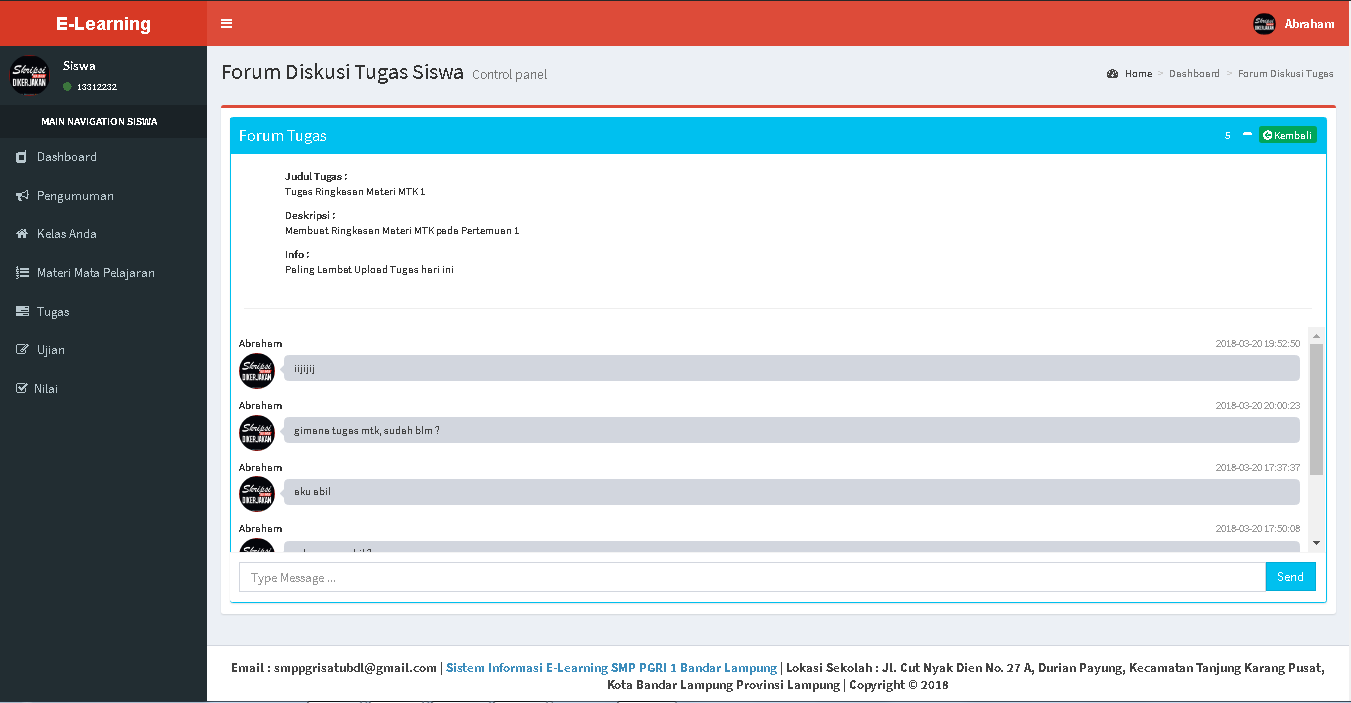This screenshot has width=1351, height=703.
Task: Click the Dashboard breadcrumb link
Action: [x=1194, y=74]
